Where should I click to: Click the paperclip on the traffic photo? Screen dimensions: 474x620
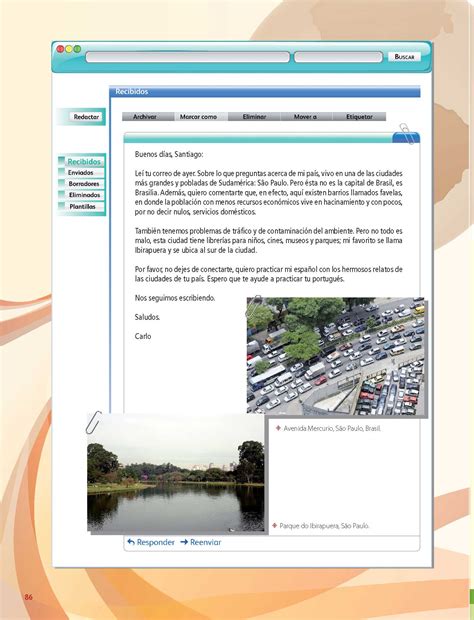click(253, 306)
